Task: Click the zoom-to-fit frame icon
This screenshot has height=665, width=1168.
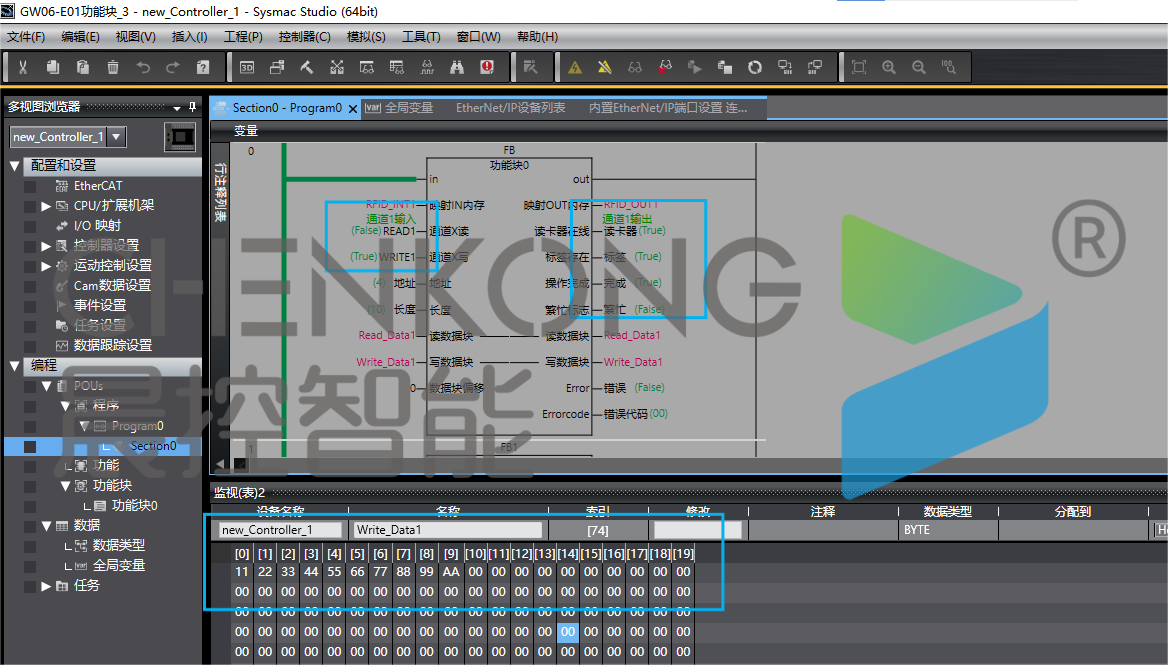Action: click(x=859, y=67)
